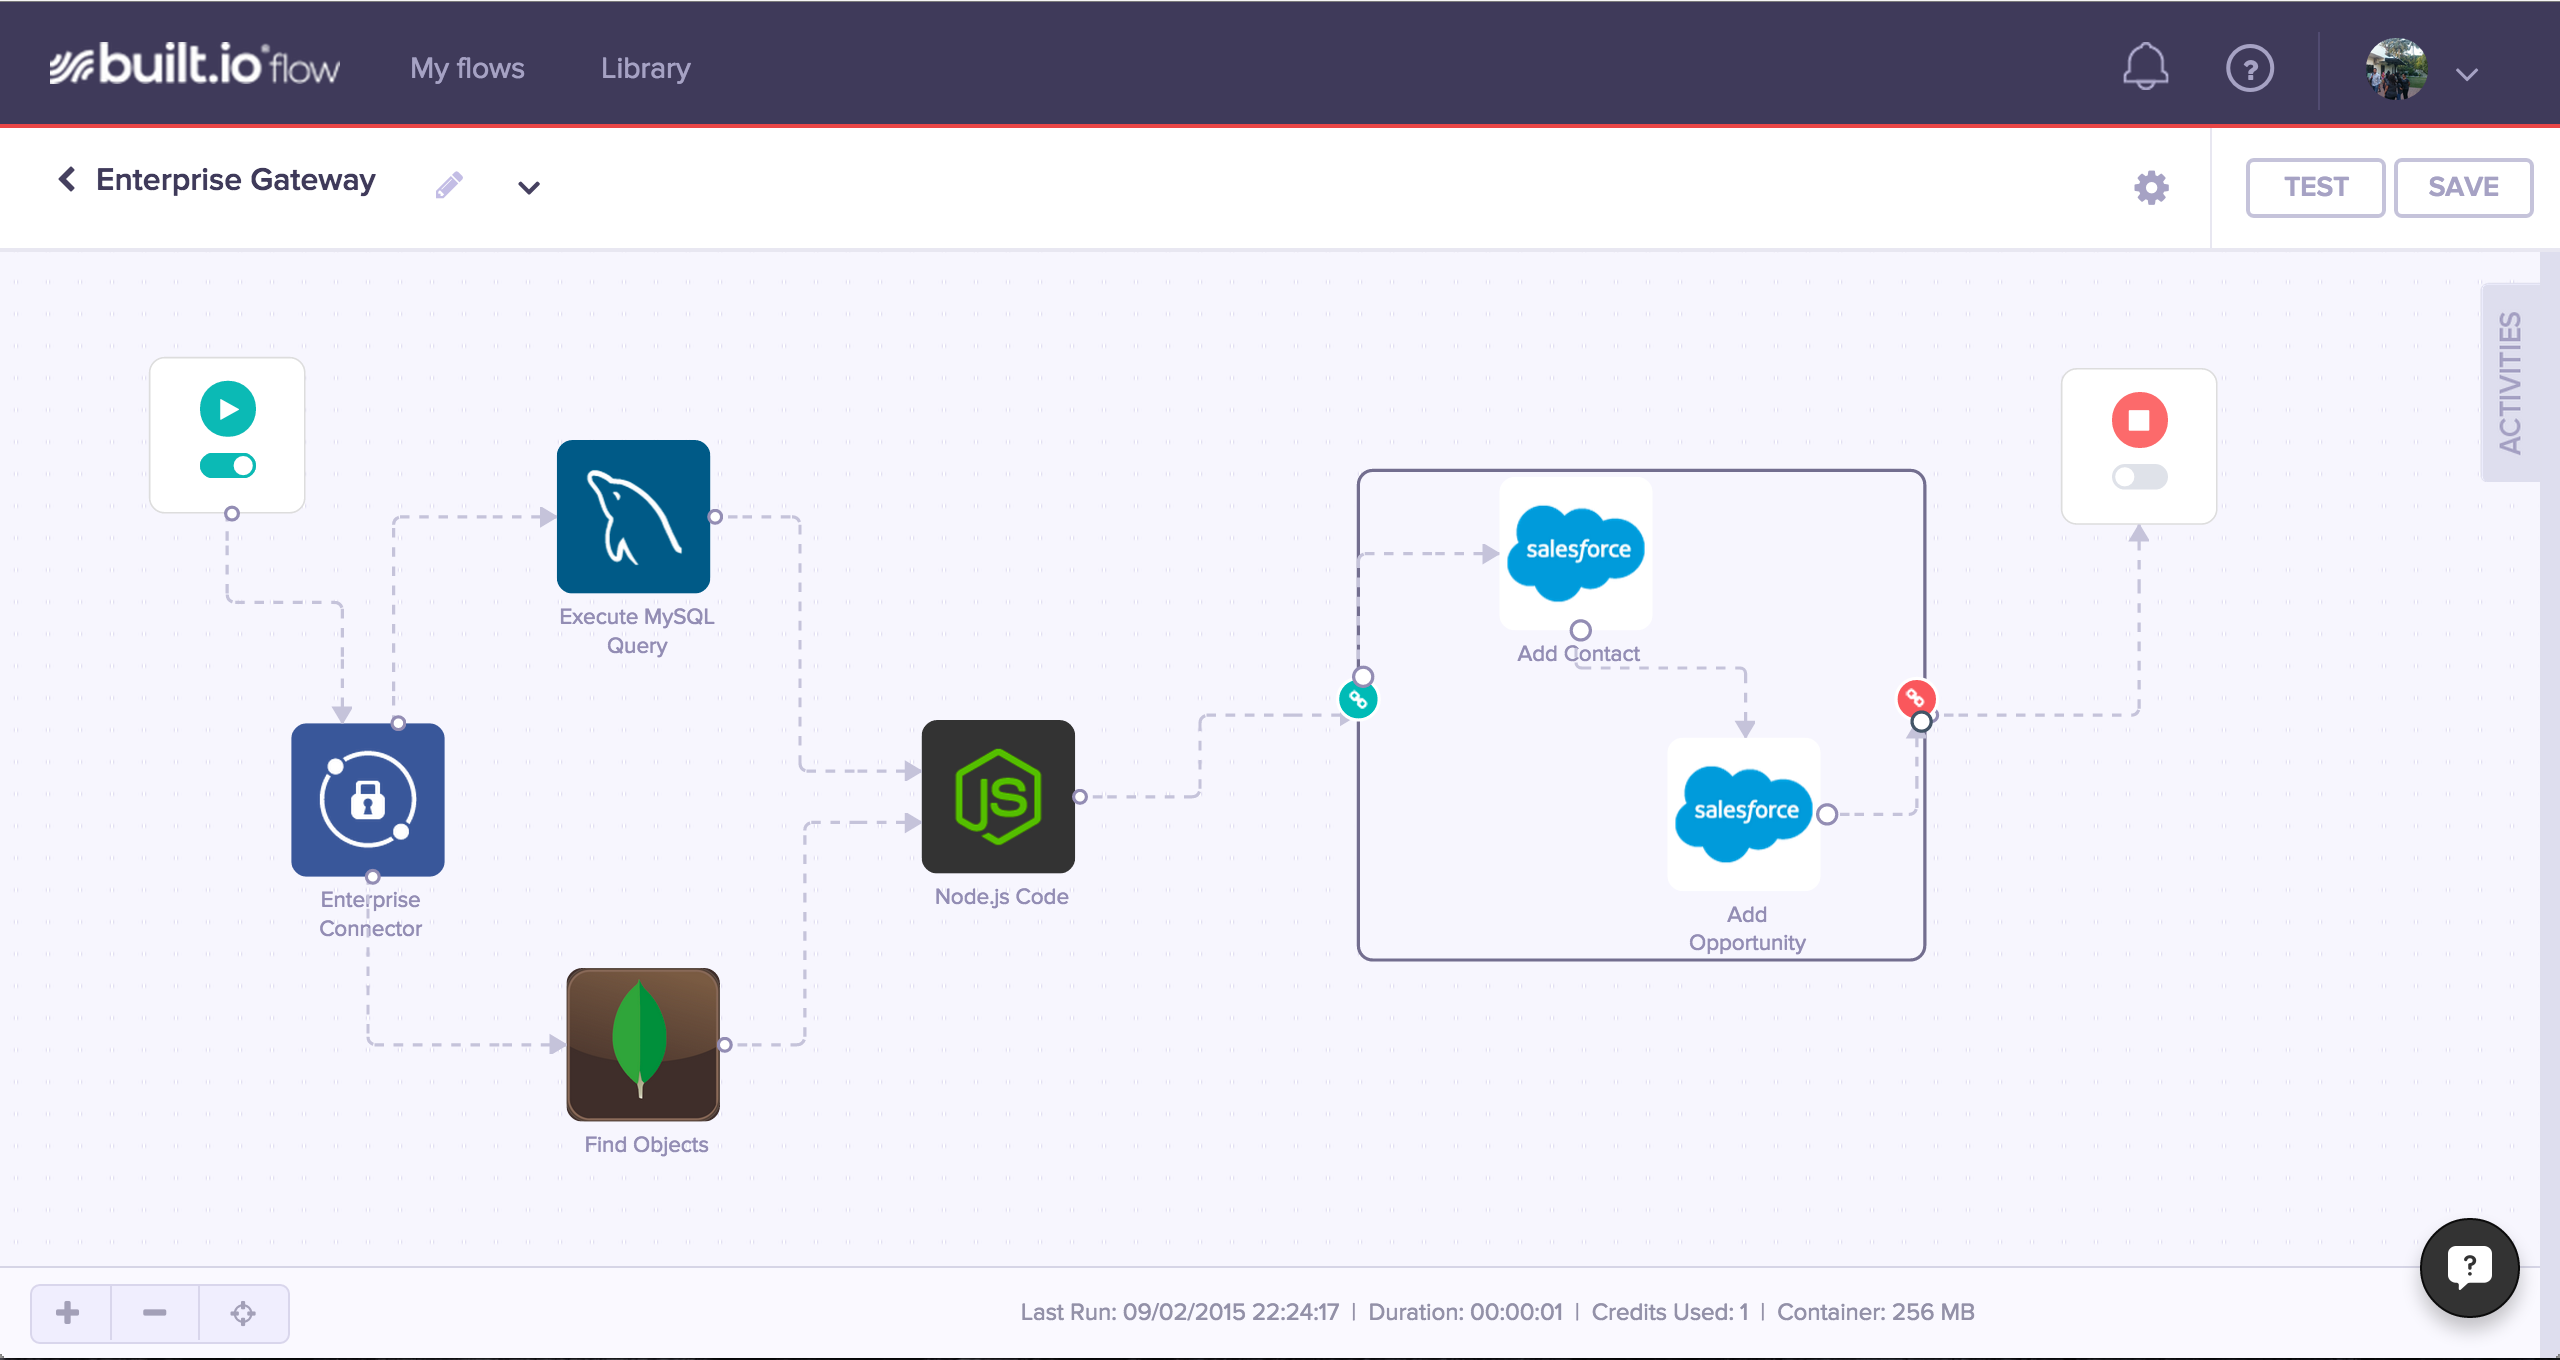Screen dimensions: 2560x1360
Task: Go to My flows
Action: tap(467, 68)
